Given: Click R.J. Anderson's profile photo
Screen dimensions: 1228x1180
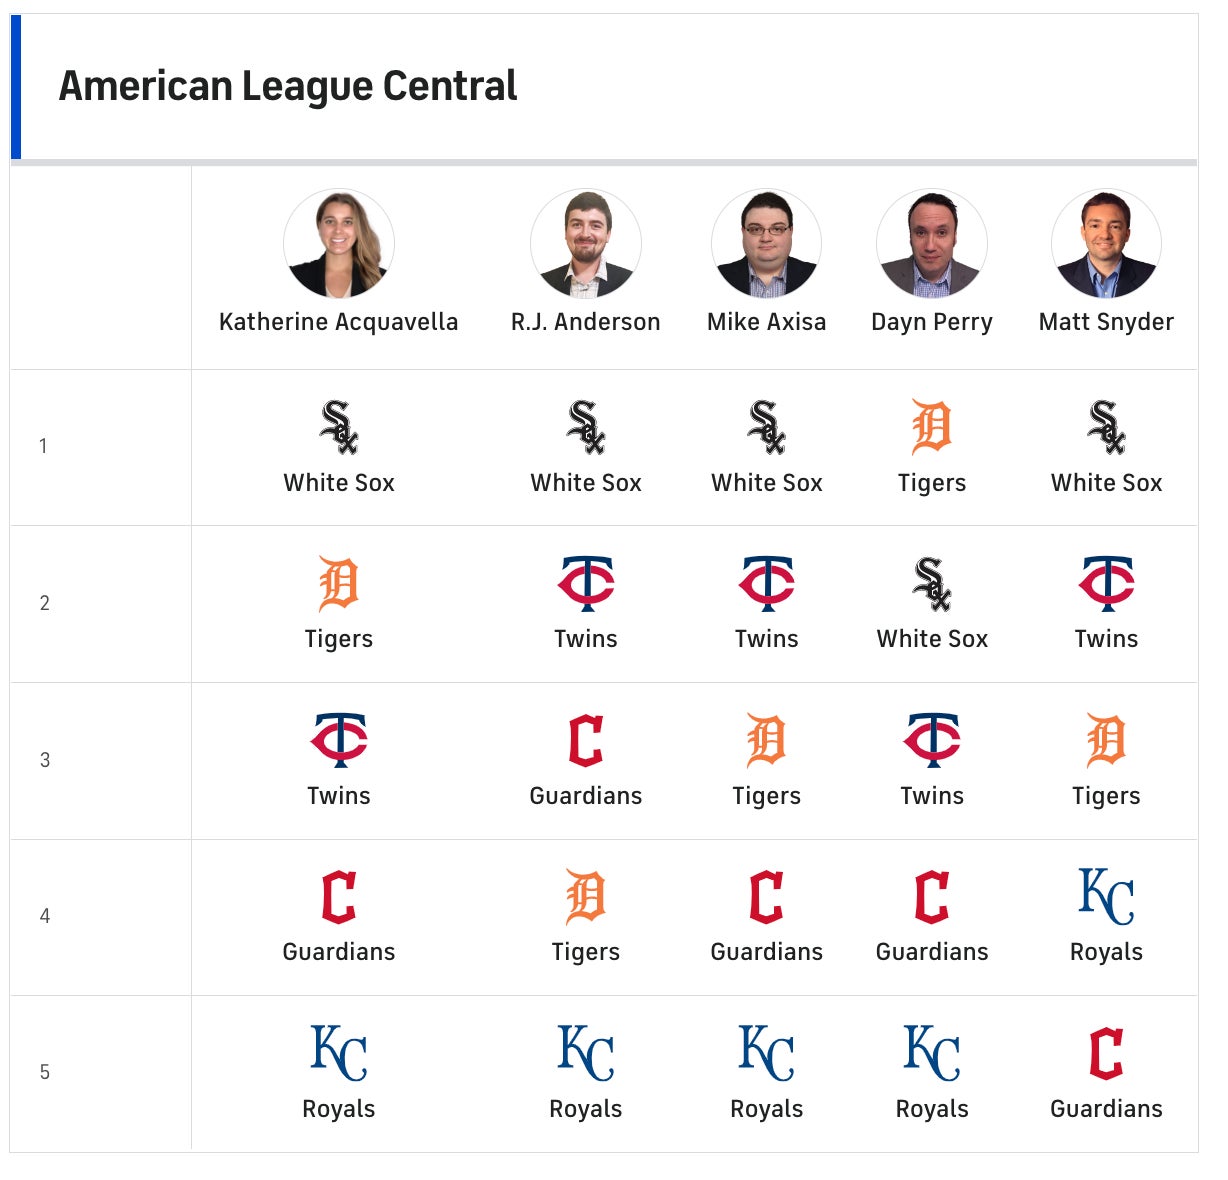Looking at the screenshot, I should pyautogui.click(x=586, y=244).
